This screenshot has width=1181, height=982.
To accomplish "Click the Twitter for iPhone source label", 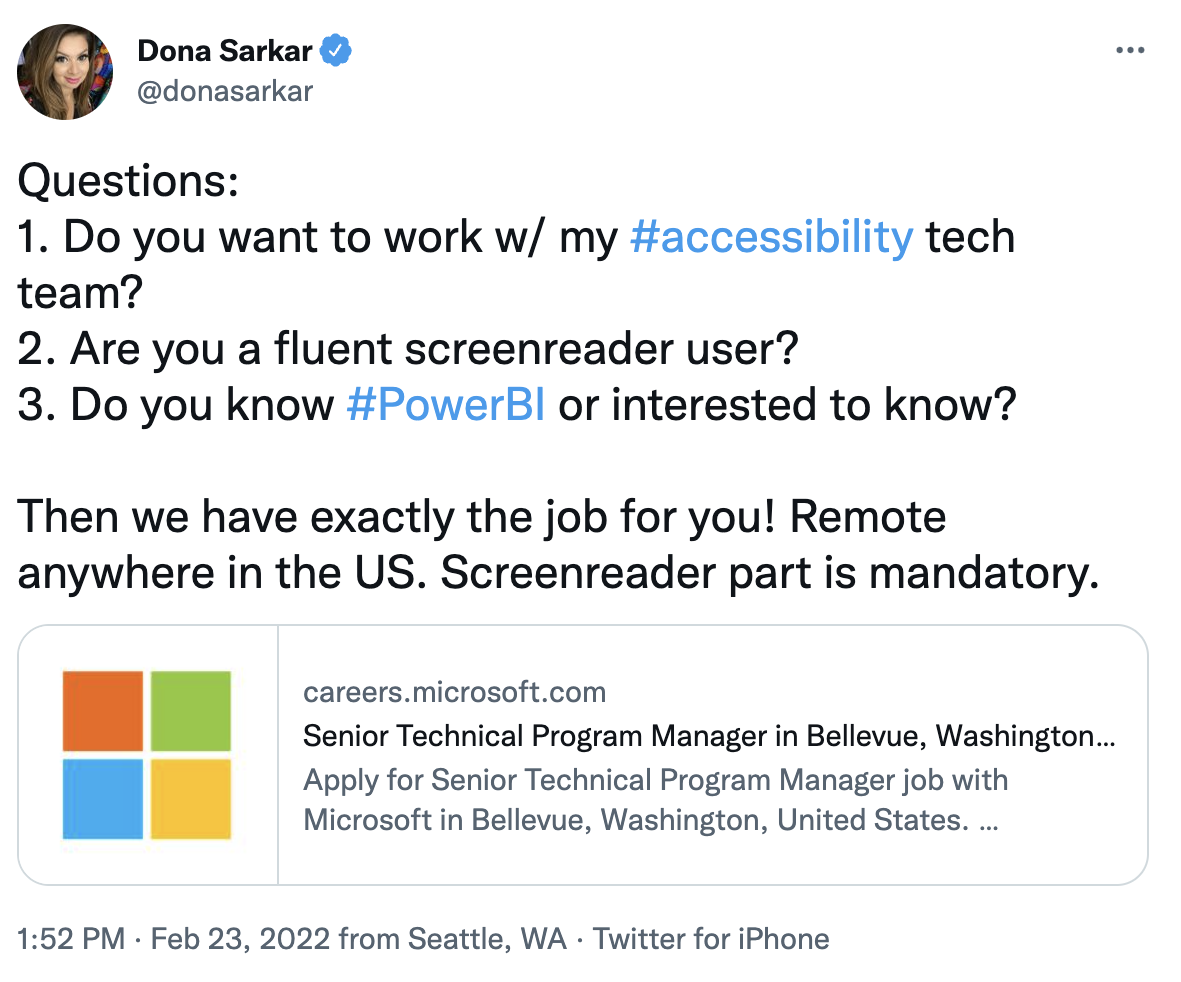I will 711,939.
